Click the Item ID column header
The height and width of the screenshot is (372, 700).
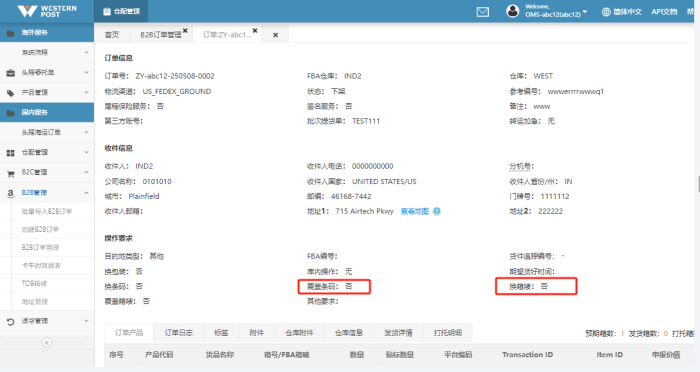(609, 355)
